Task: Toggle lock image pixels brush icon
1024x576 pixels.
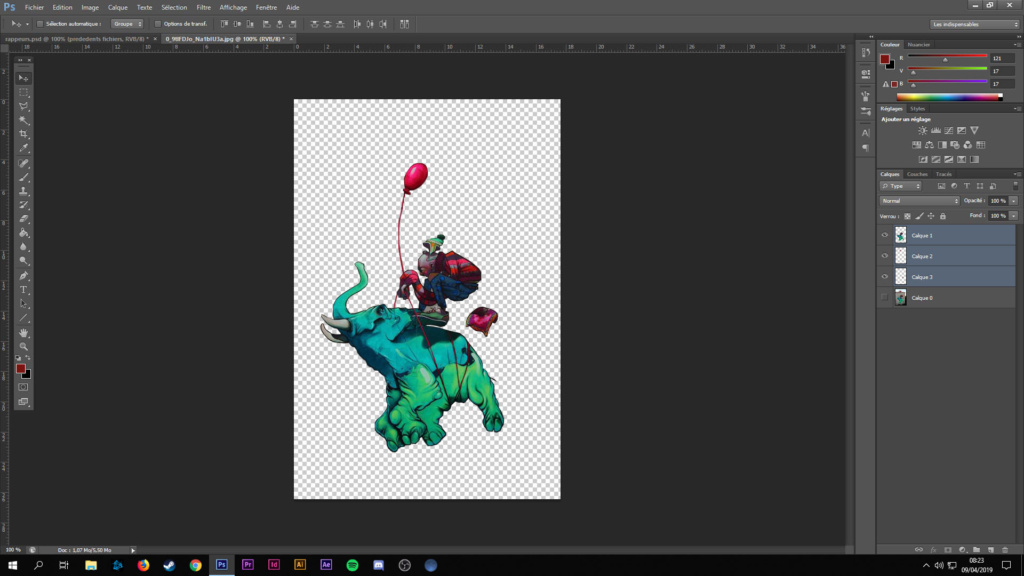Action: click(920, 216)
